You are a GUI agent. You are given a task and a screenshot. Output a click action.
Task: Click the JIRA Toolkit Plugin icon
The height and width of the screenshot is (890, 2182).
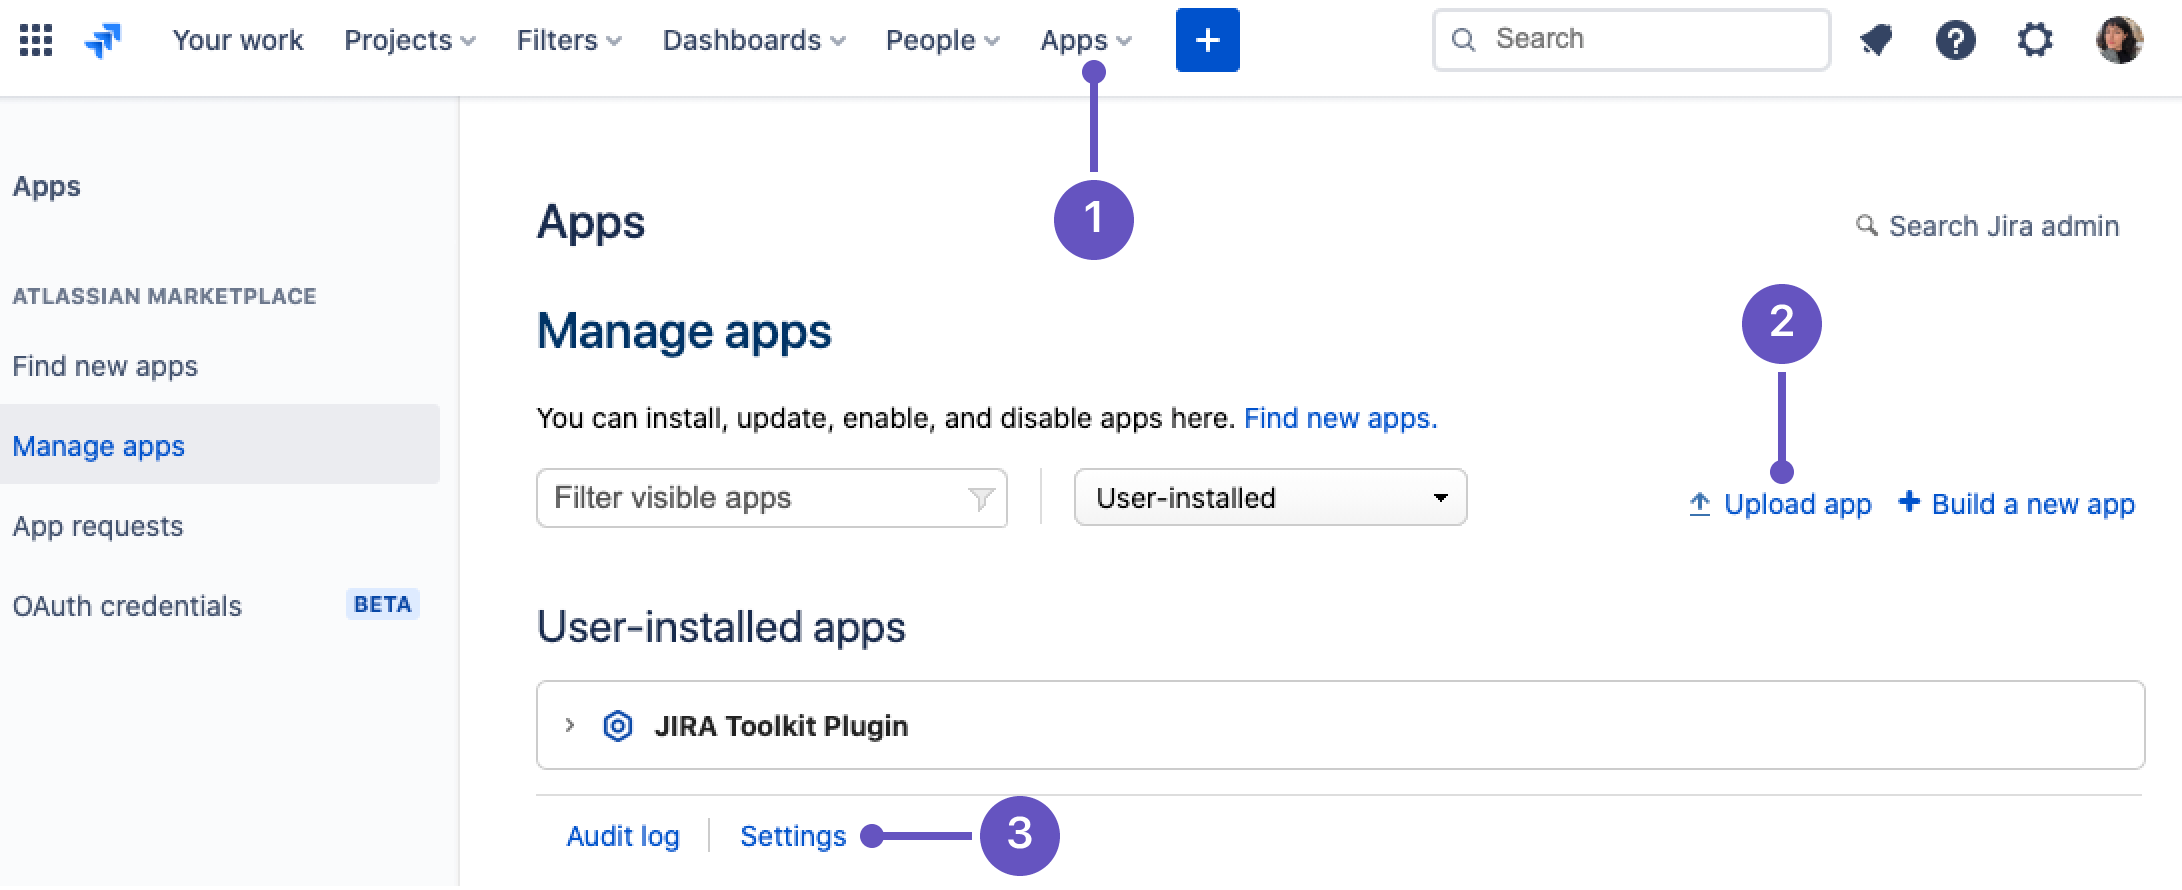click(x=618, y=726)
